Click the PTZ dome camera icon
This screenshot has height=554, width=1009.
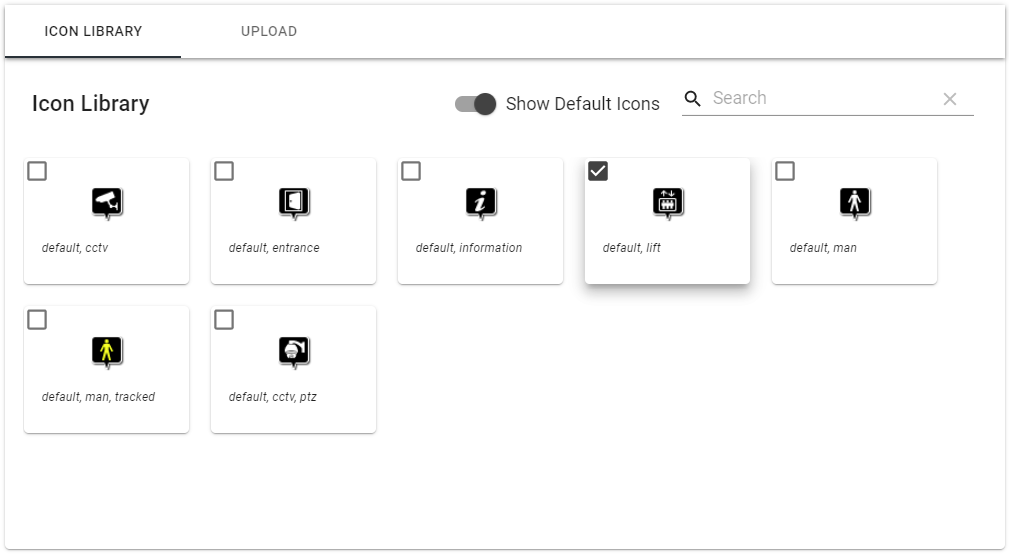point(294,352)
